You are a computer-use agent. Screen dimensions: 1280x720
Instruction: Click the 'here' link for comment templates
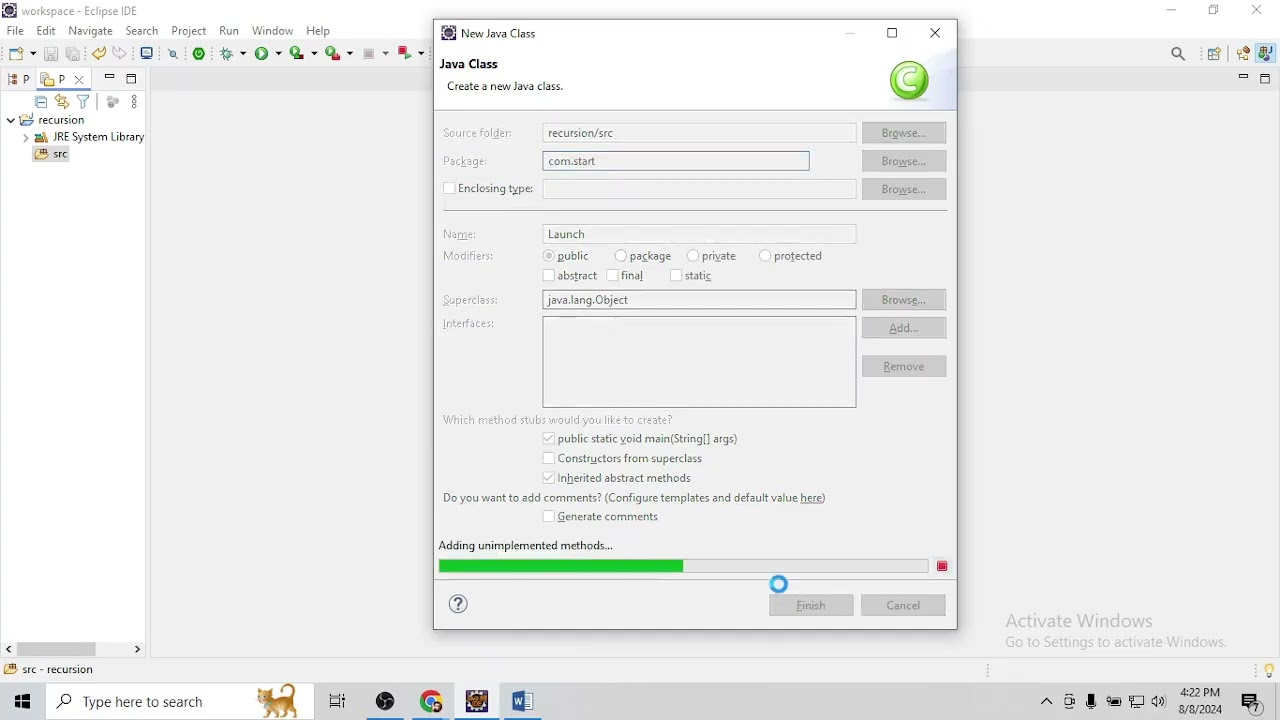811,498
